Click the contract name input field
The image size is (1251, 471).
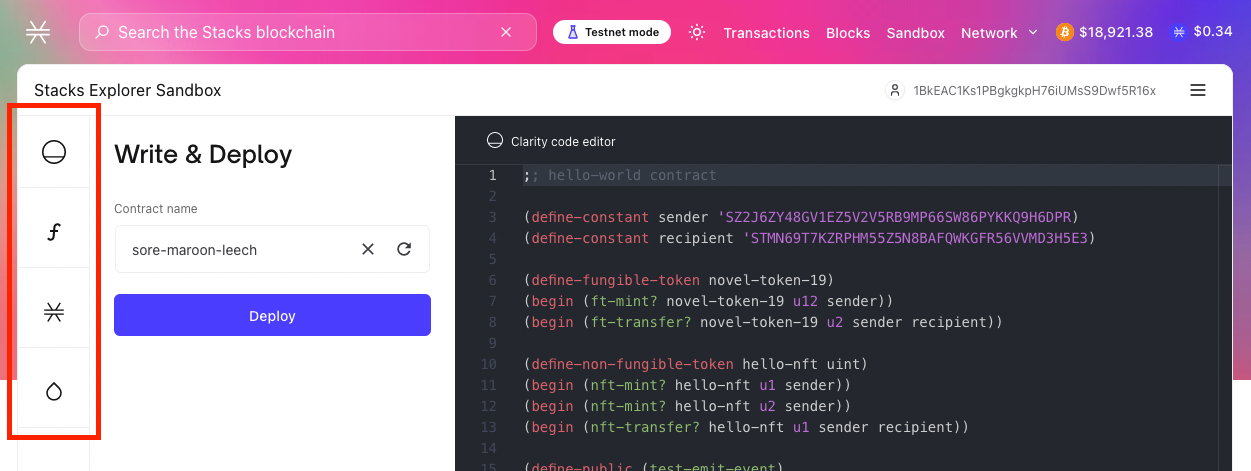272,249
